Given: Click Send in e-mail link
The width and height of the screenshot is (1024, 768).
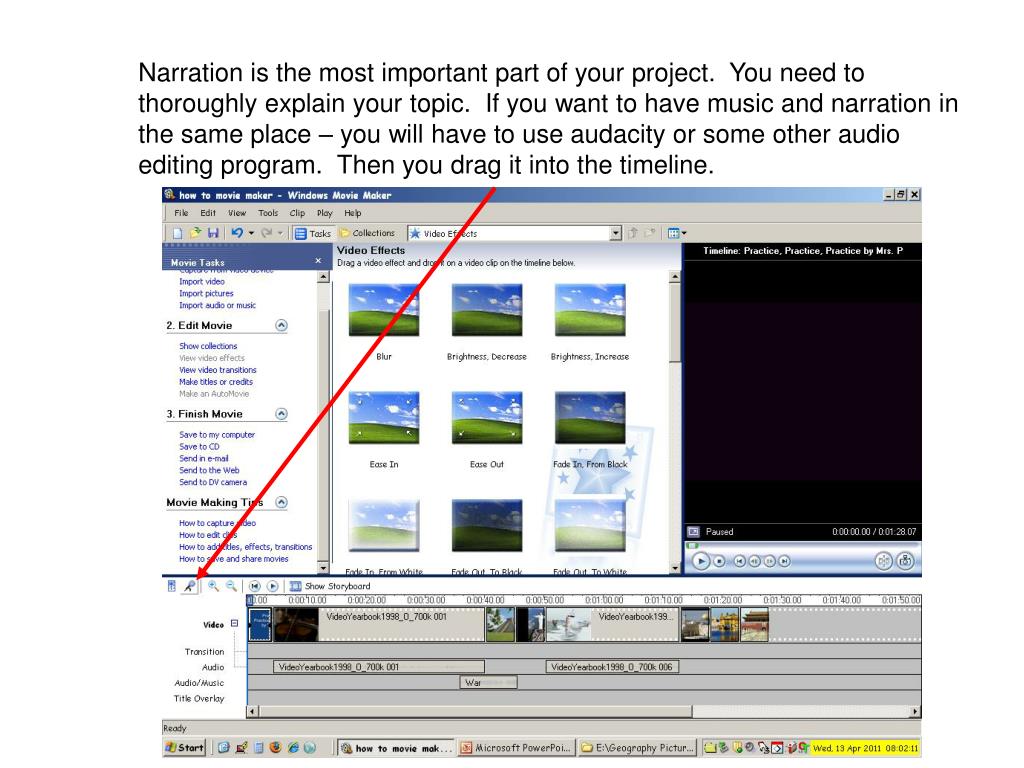Looking at the screenshot, I should (x=204, y=458).
